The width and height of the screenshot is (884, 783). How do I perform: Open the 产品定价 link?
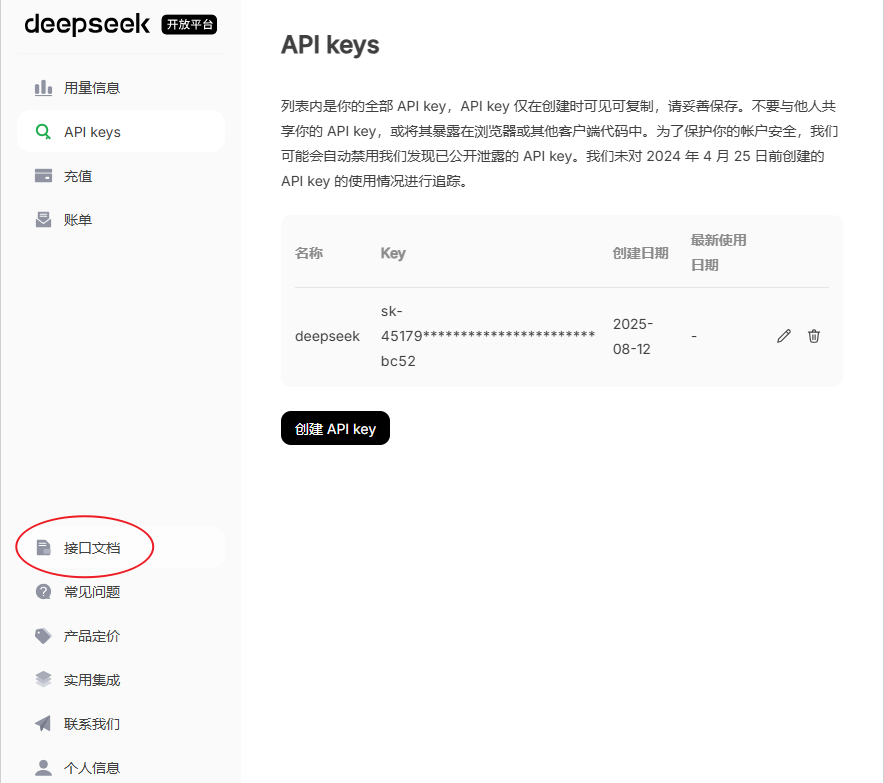pos(121,636)
